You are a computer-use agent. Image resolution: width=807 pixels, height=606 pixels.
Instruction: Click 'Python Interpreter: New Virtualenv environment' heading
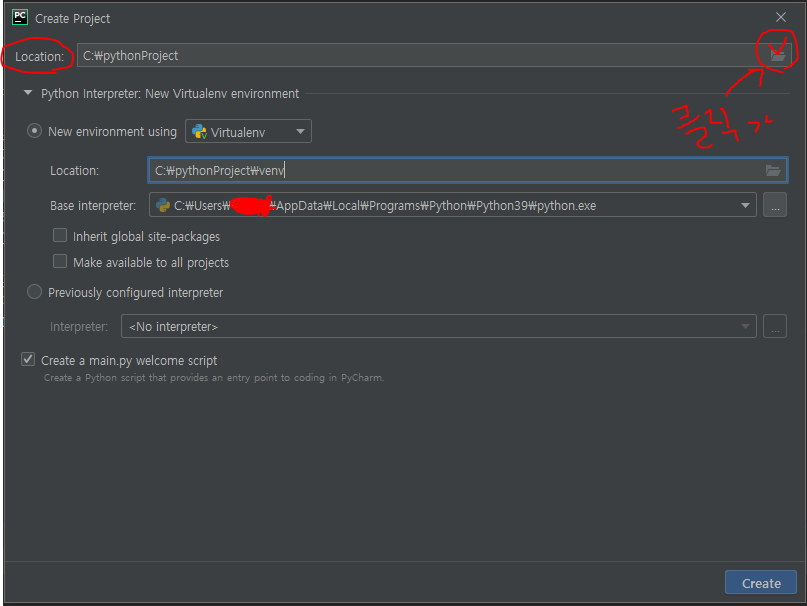[x=170, y=93]
